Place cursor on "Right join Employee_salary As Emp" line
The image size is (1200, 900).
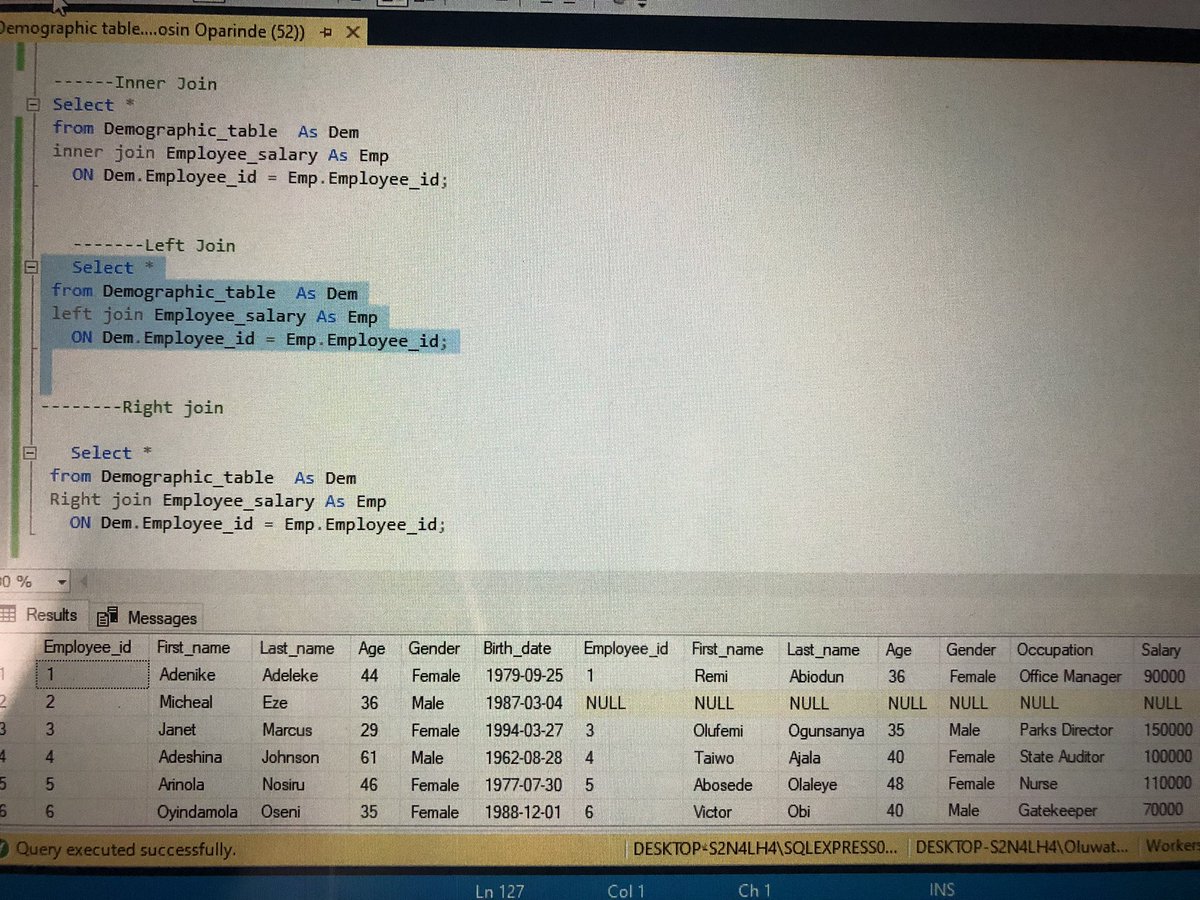tap(218, 500)
